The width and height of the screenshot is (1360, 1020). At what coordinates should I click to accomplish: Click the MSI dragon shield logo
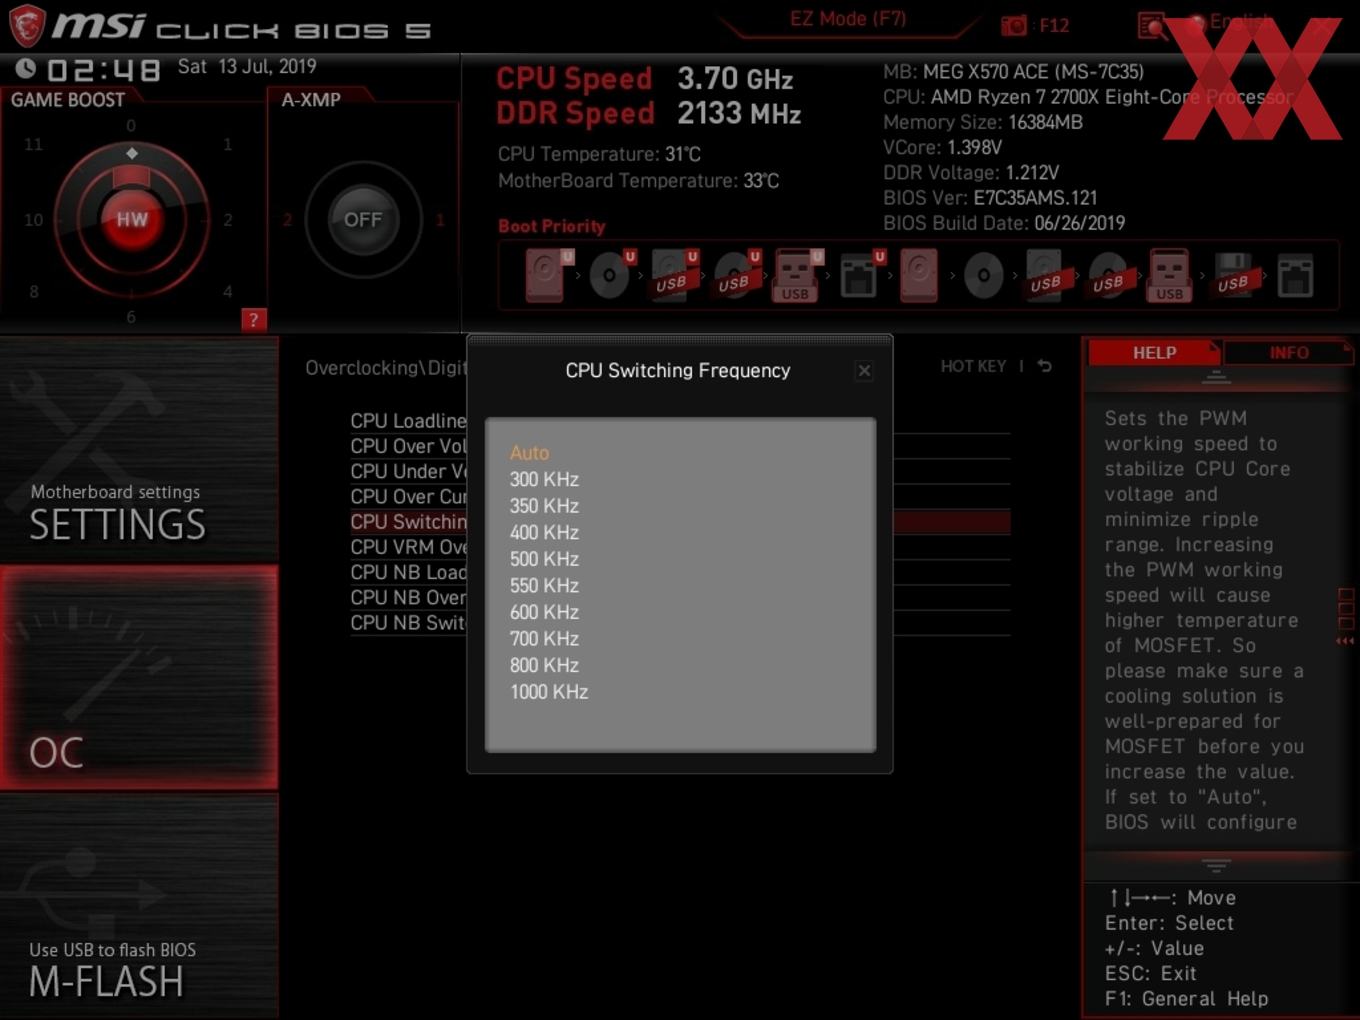click(x=26, y=25)
